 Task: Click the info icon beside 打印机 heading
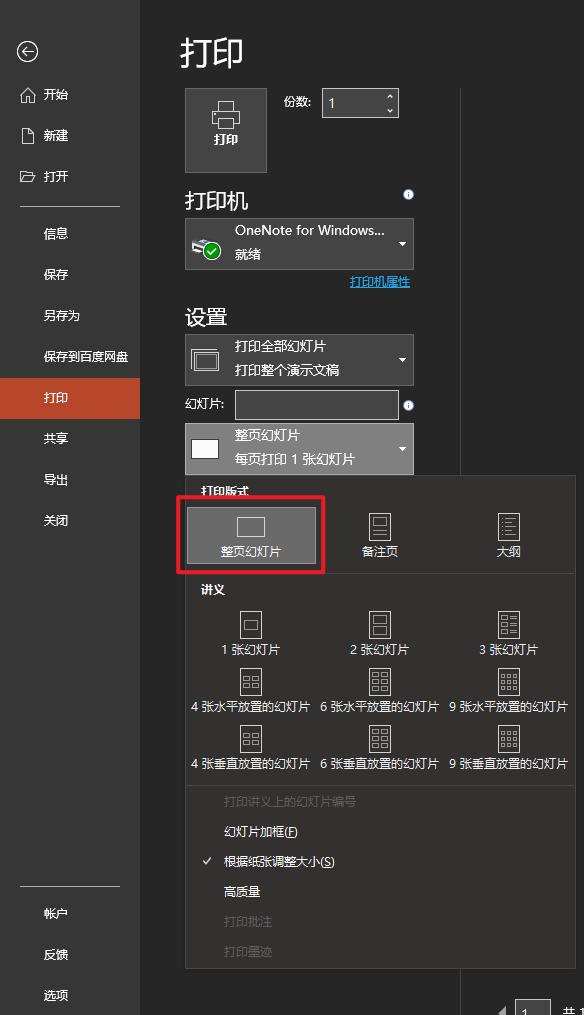pyautogui.click(x=409, y=194)
